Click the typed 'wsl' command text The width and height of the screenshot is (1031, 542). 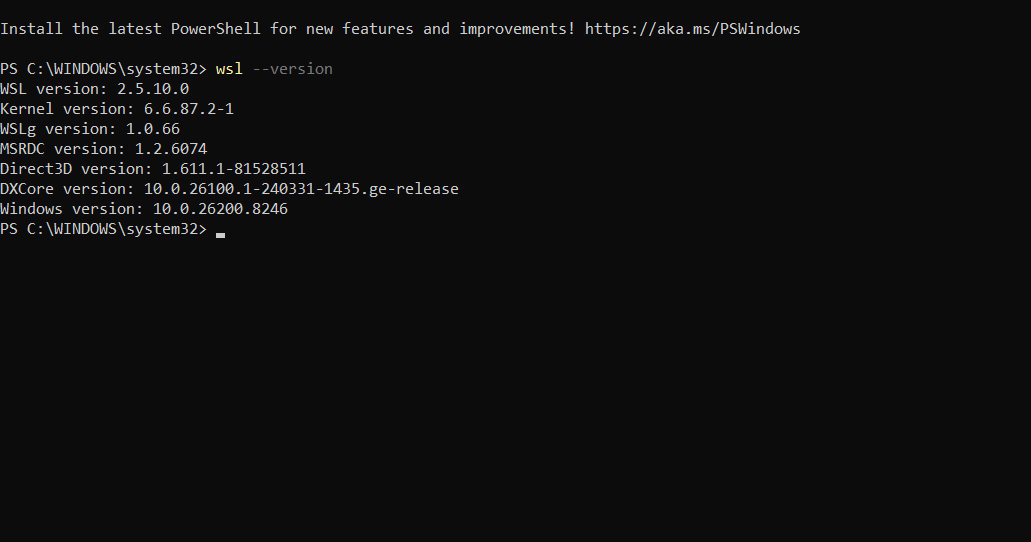229,69
